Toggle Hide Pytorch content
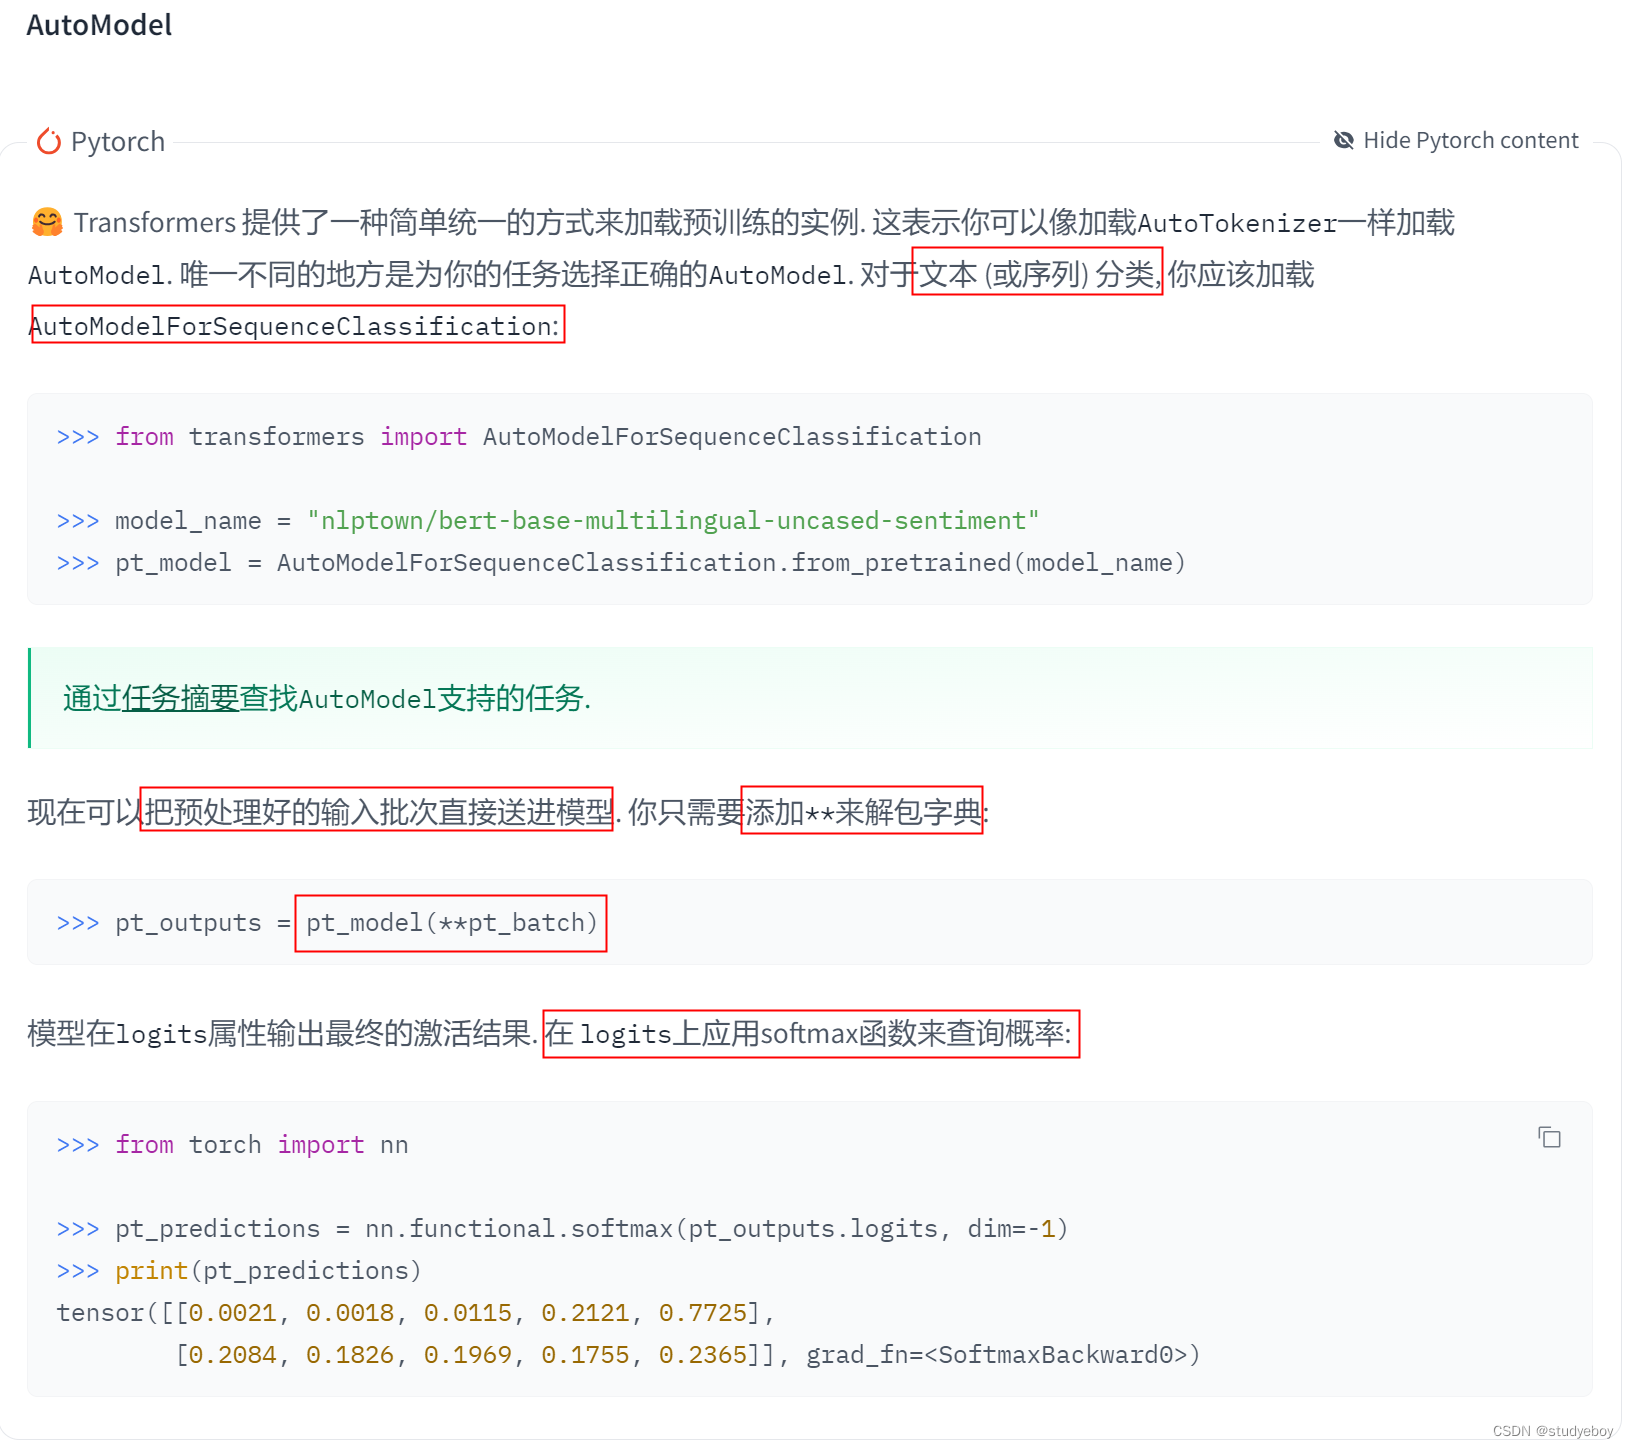 tap(1456, 140)
